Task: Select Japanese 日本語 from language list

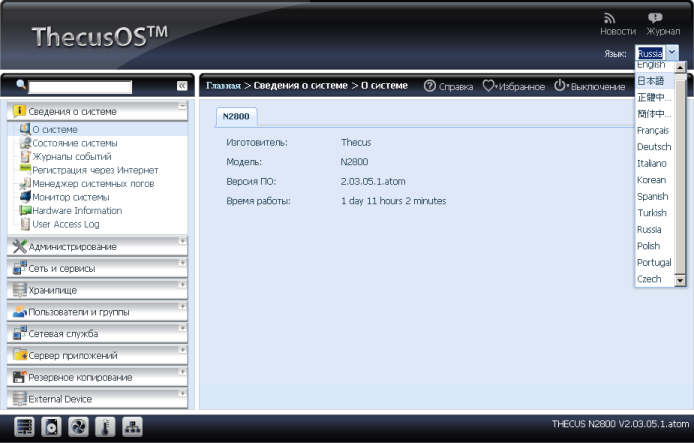Action: 655,81
